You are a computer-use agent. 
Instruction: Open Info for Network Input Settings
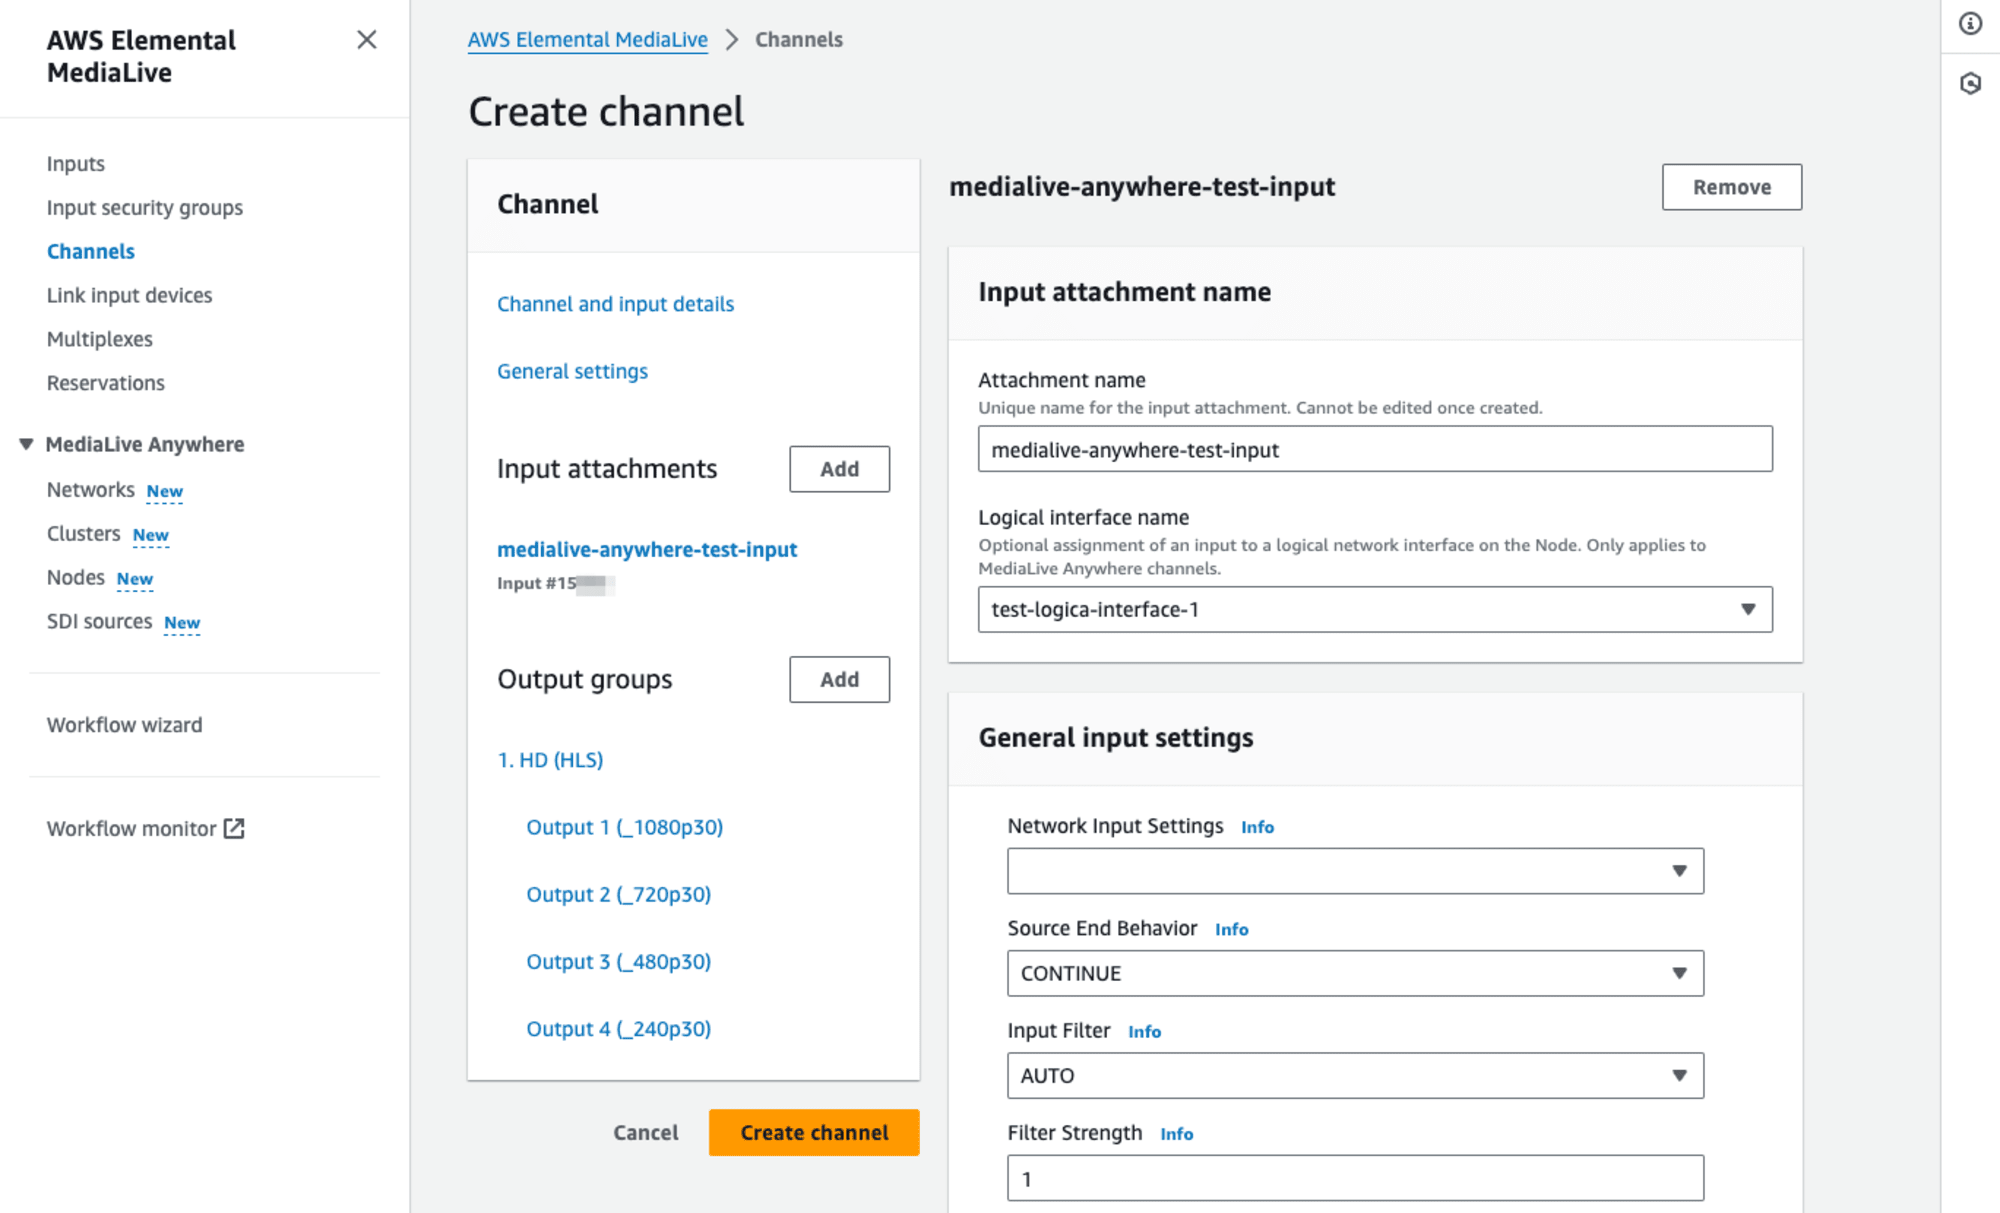(1258, 827)
